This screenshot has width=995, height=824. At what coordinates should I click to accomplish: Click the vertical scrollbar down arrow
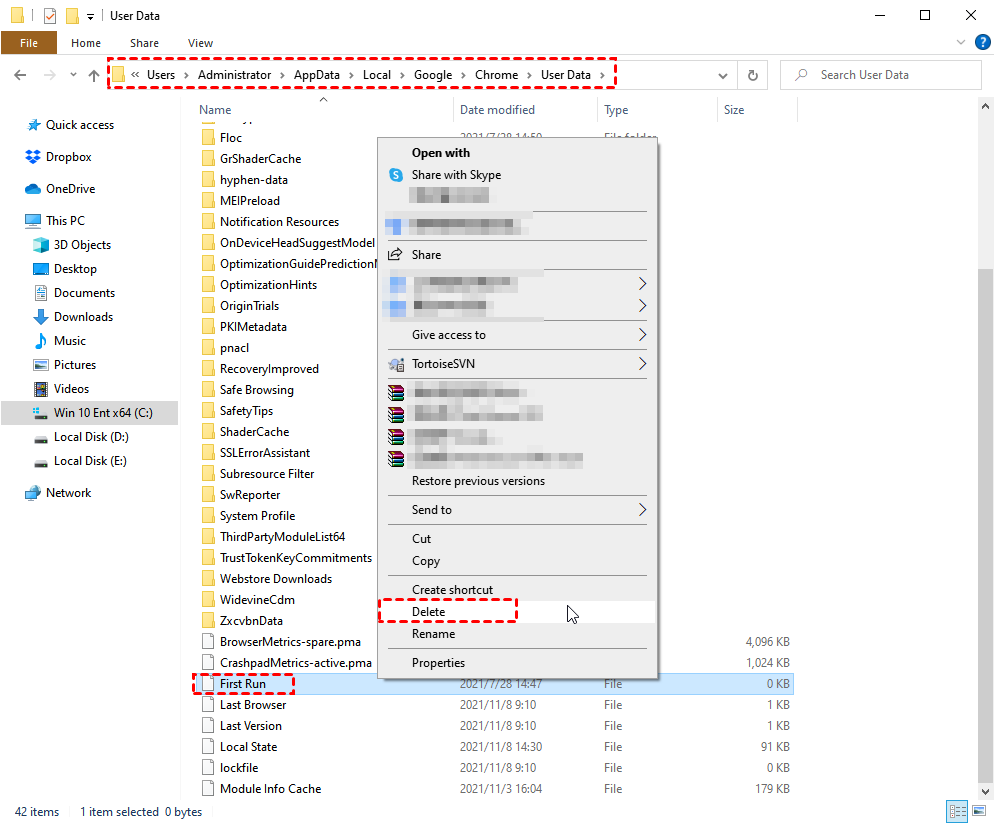pos(985,791)
